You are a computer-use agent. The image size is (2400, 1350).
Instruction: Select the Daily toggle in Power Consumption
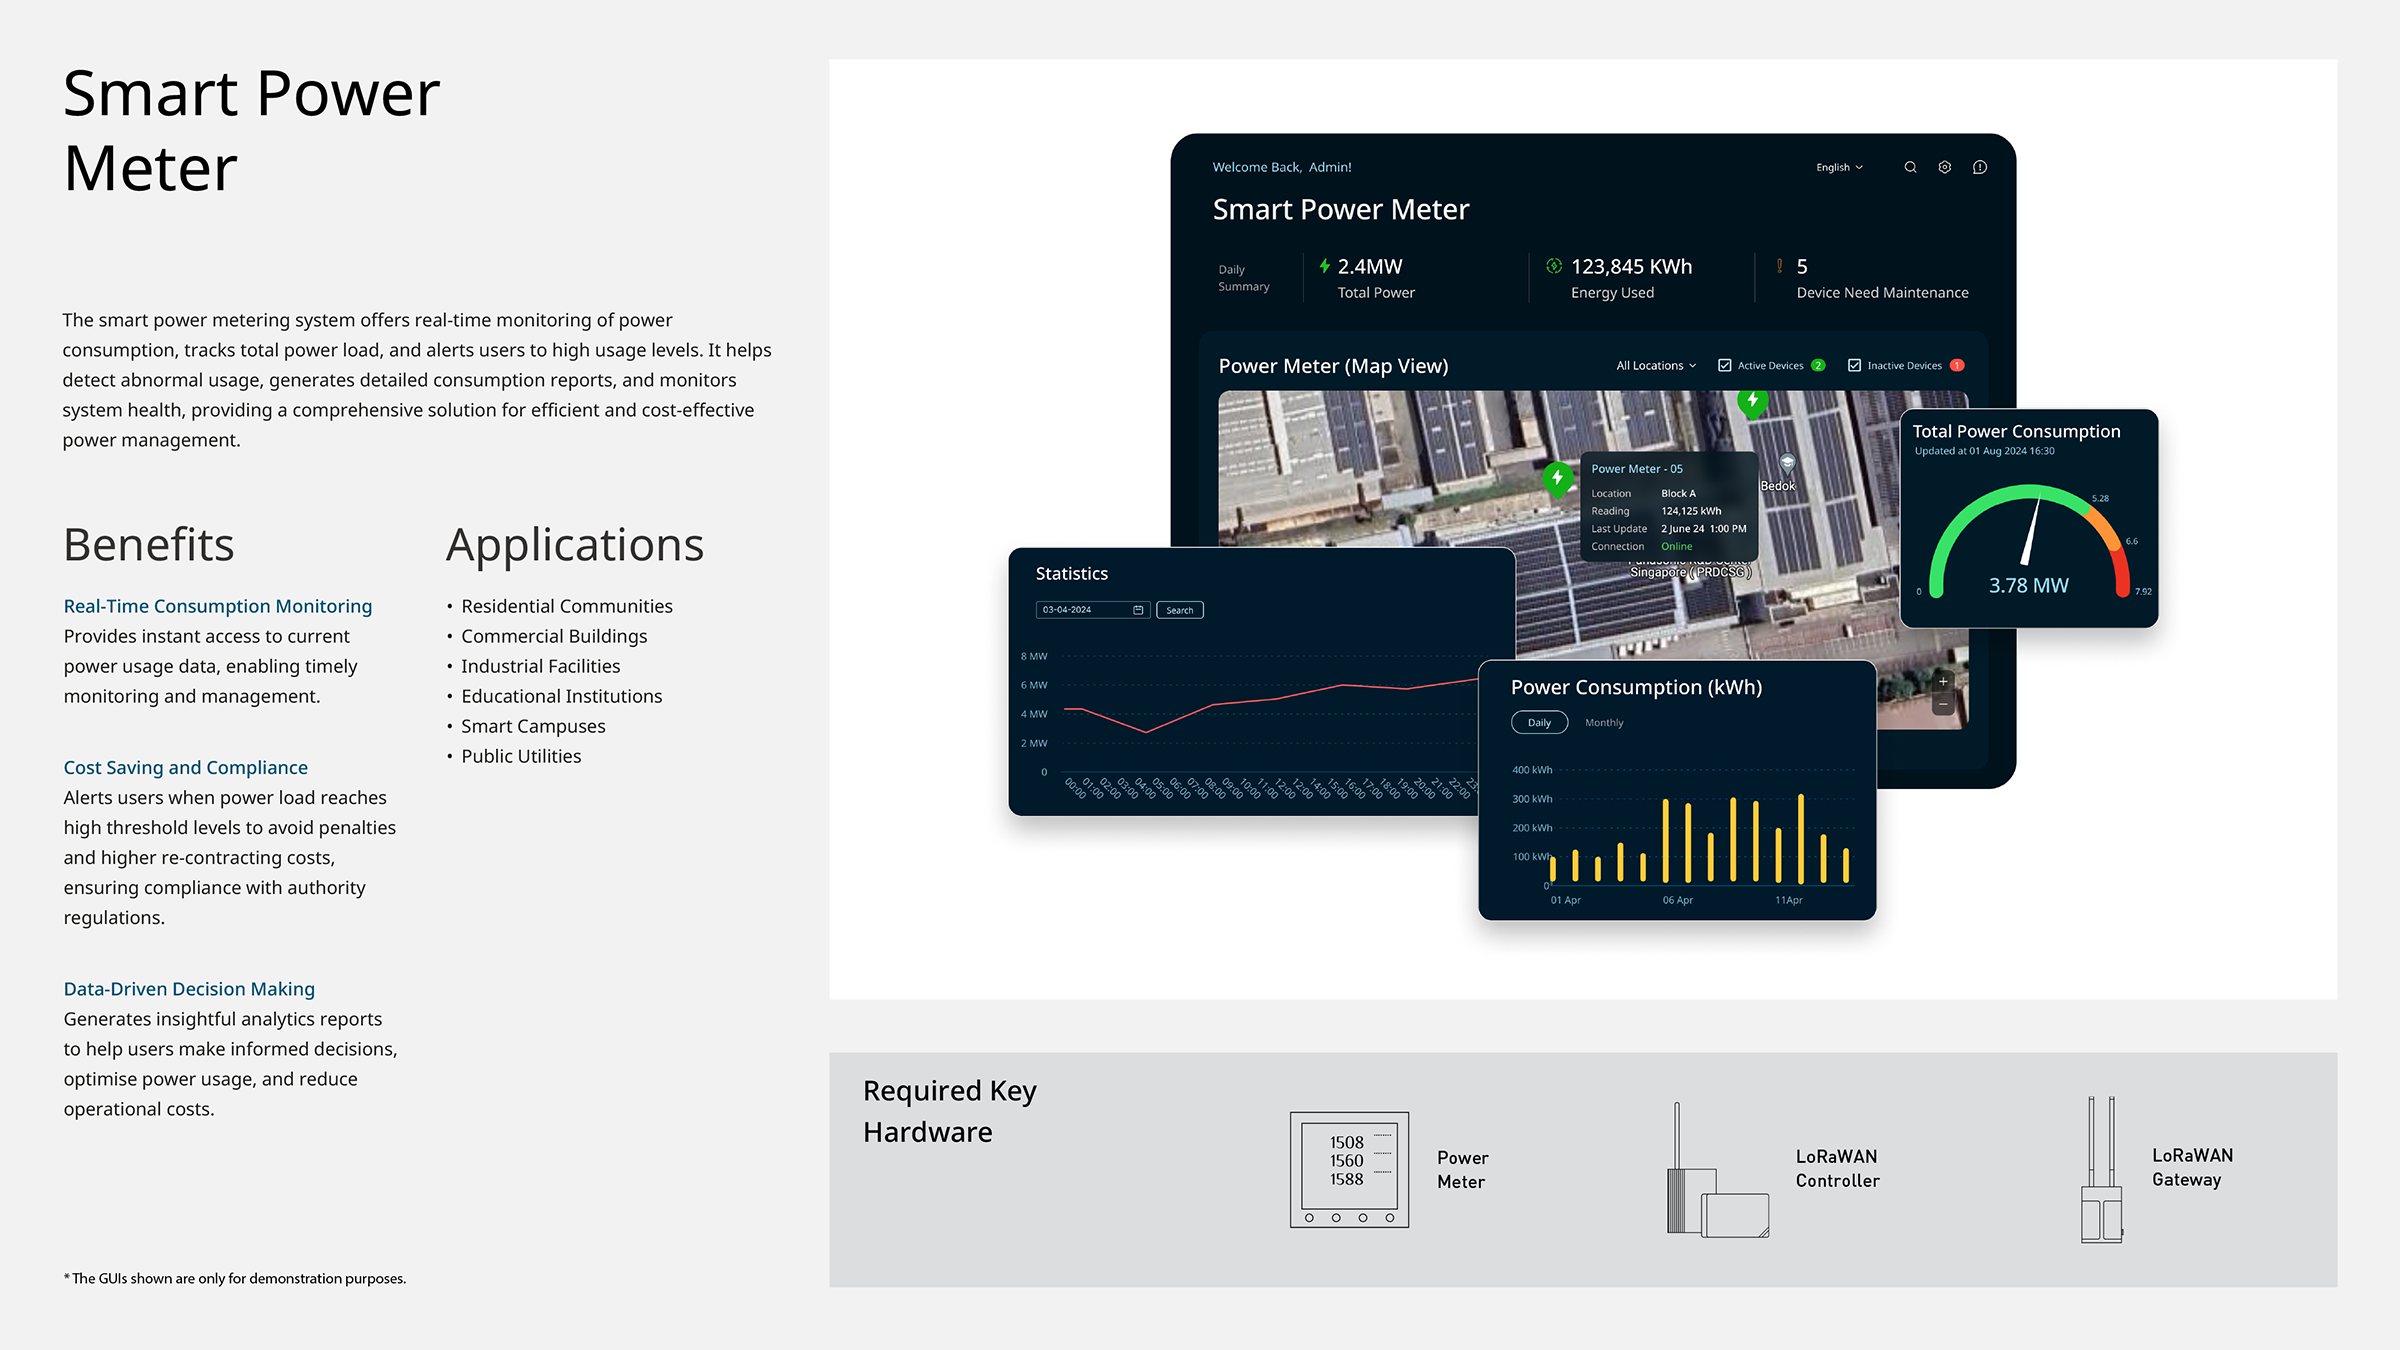(x=1539, y=722)
